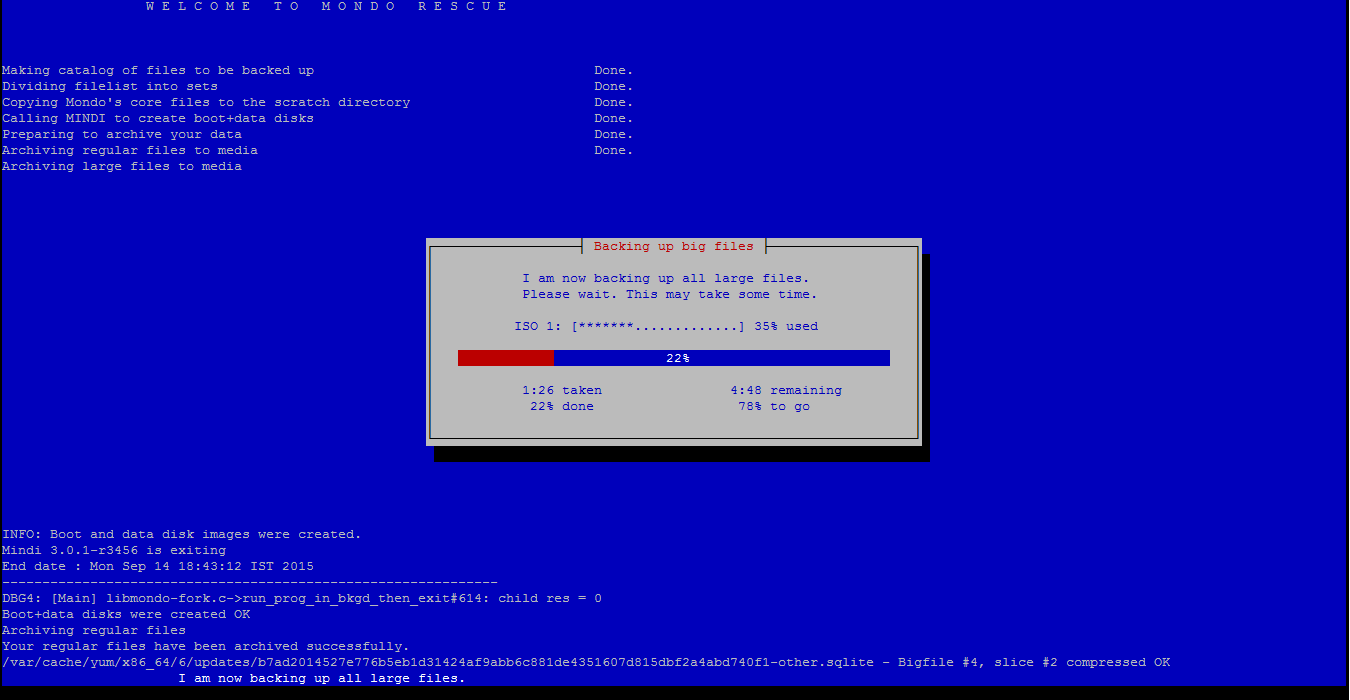Click 'Preparing to archive your data' line

(122, 135)
